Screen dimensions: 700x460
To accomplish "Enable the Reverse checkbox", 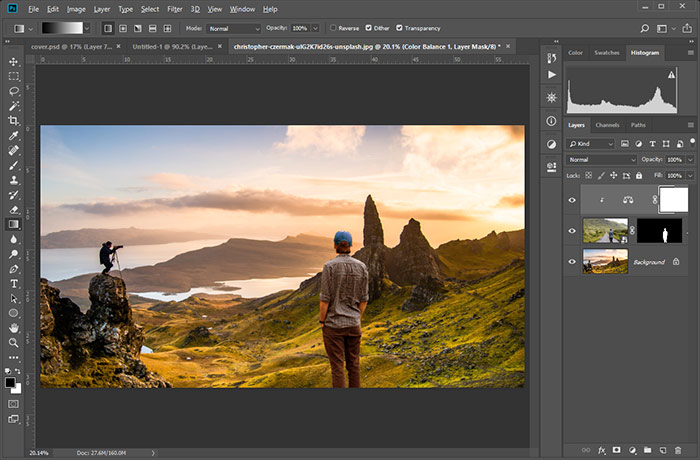I will tap(333, 28).
